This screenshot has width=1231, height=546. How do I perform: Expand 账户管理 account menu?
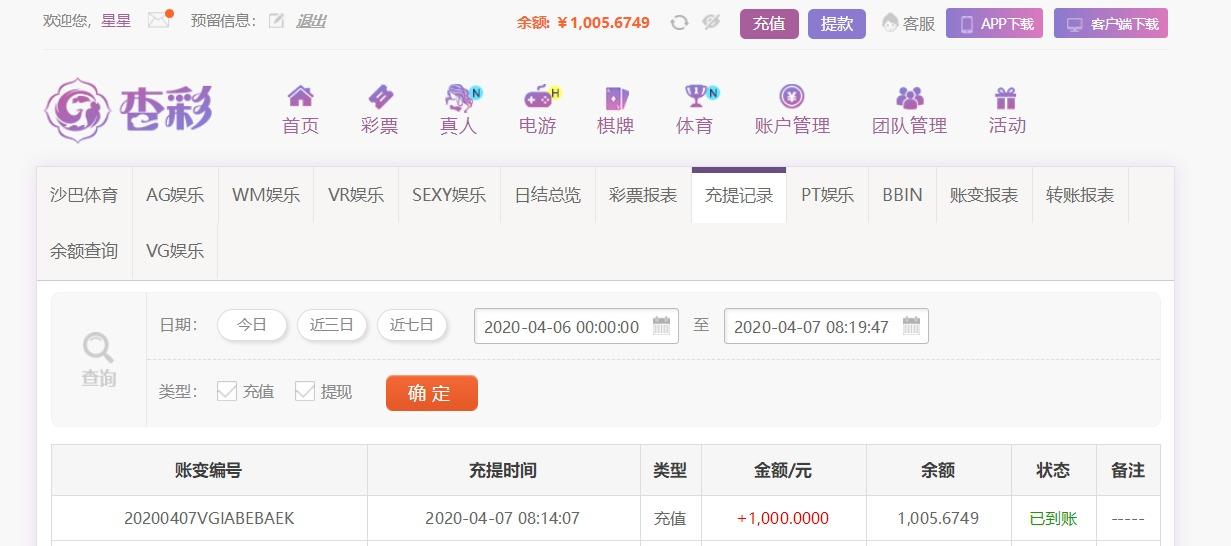tap(792, 109)
